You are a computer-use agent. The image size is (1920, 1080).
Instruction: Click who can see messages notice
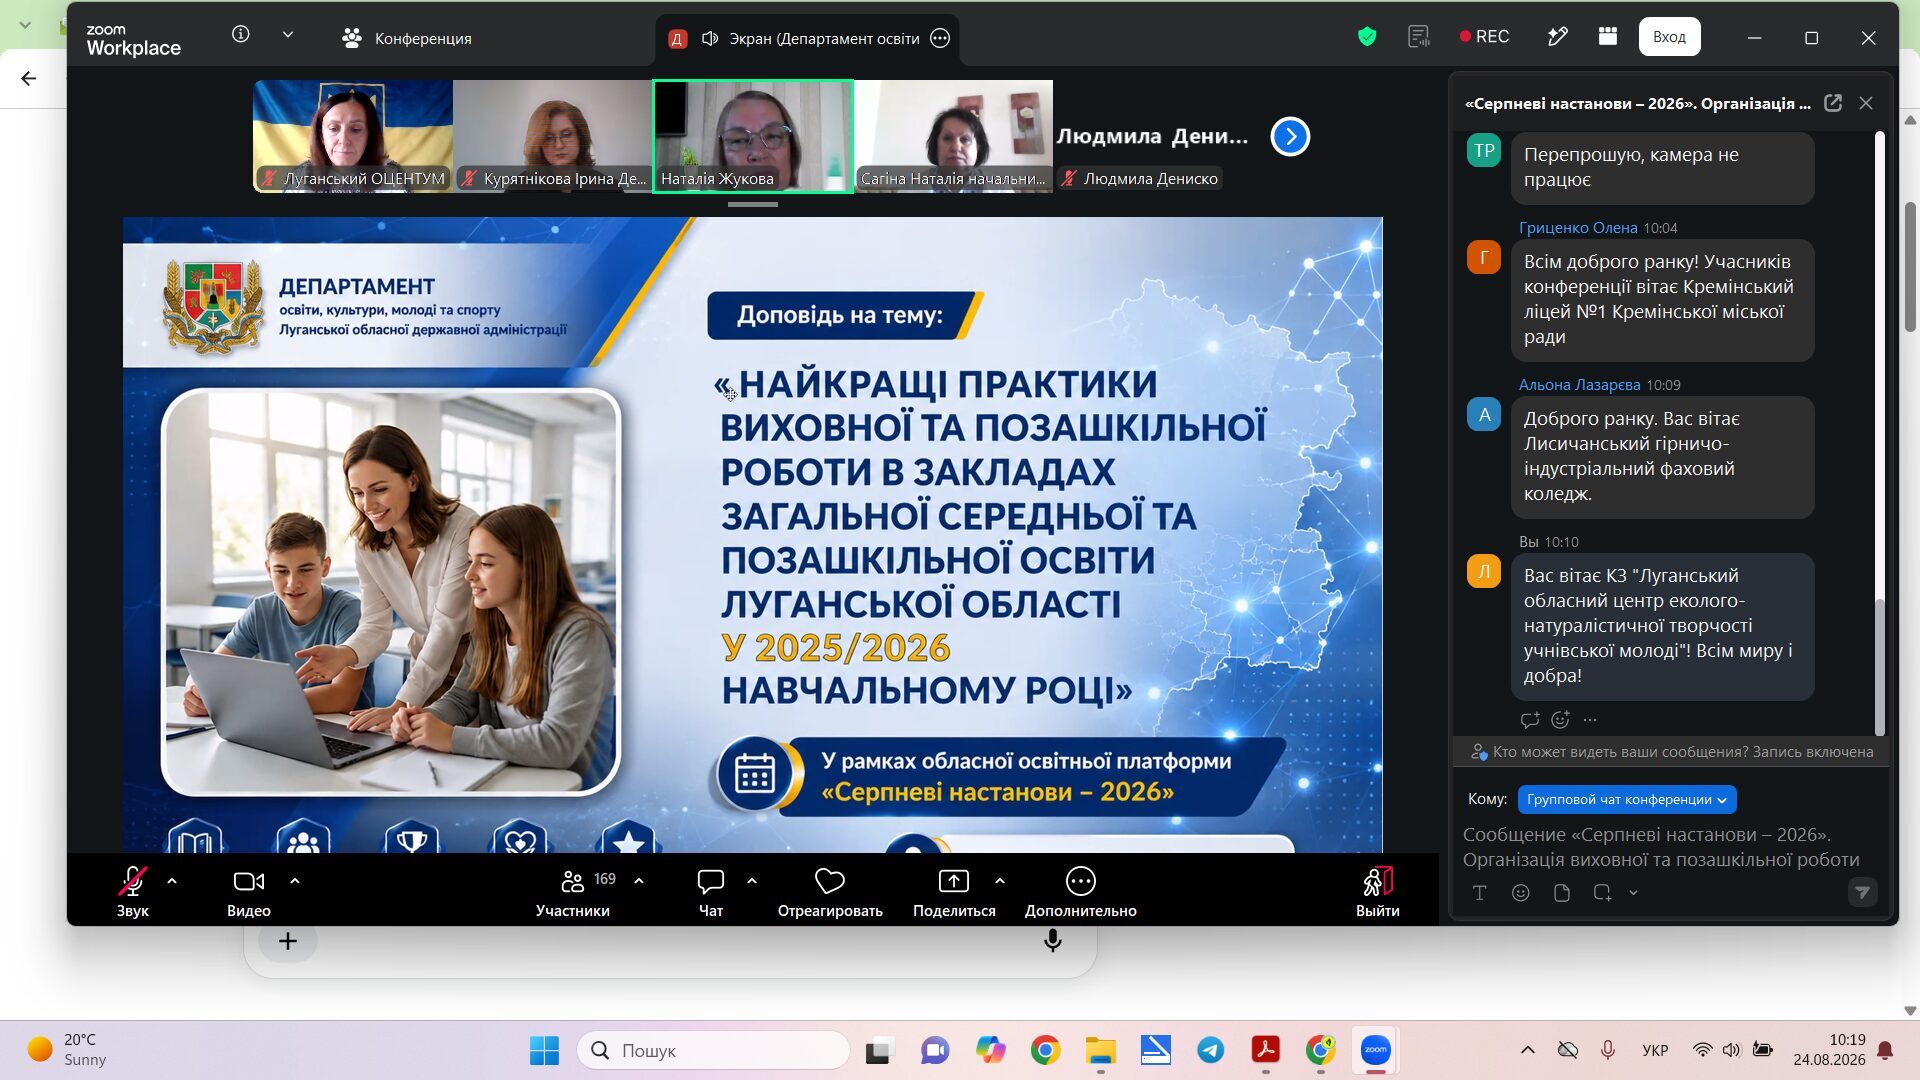coord(1672,752)
